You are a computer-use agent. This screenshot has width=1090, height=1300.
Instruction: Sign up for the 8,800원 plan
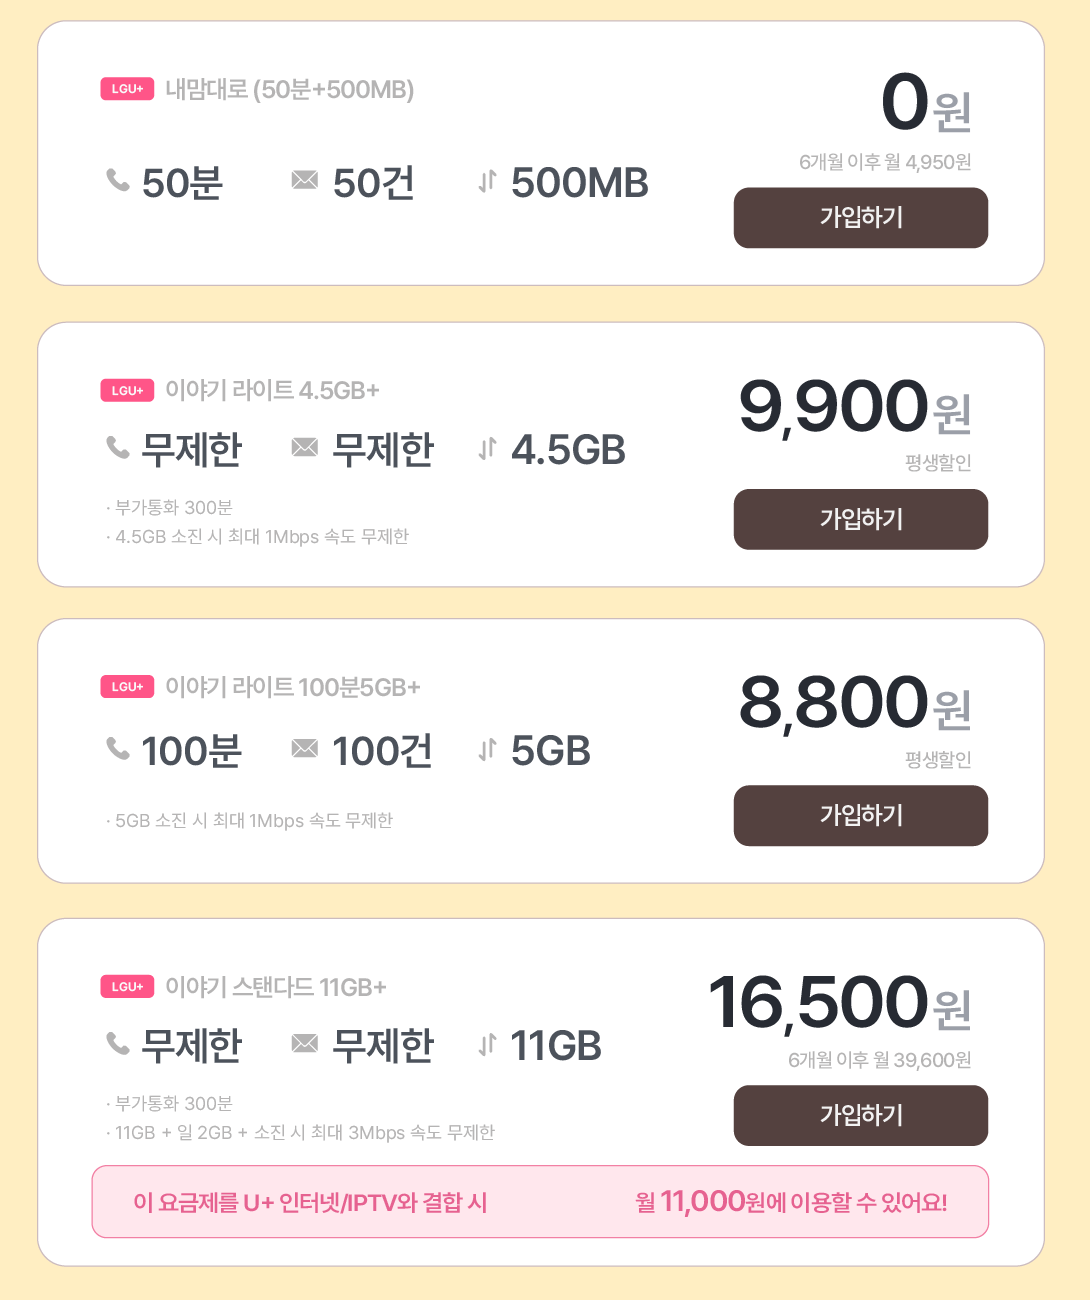860,816
